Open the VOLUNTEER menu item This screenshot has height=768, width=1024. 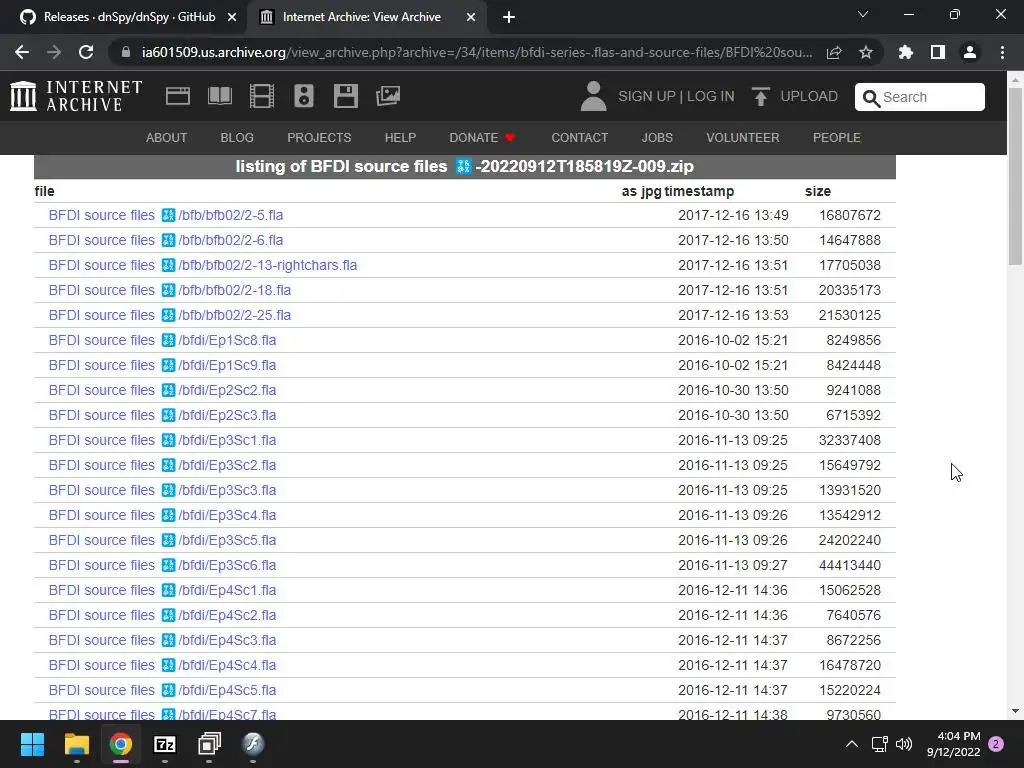point(743,138)
